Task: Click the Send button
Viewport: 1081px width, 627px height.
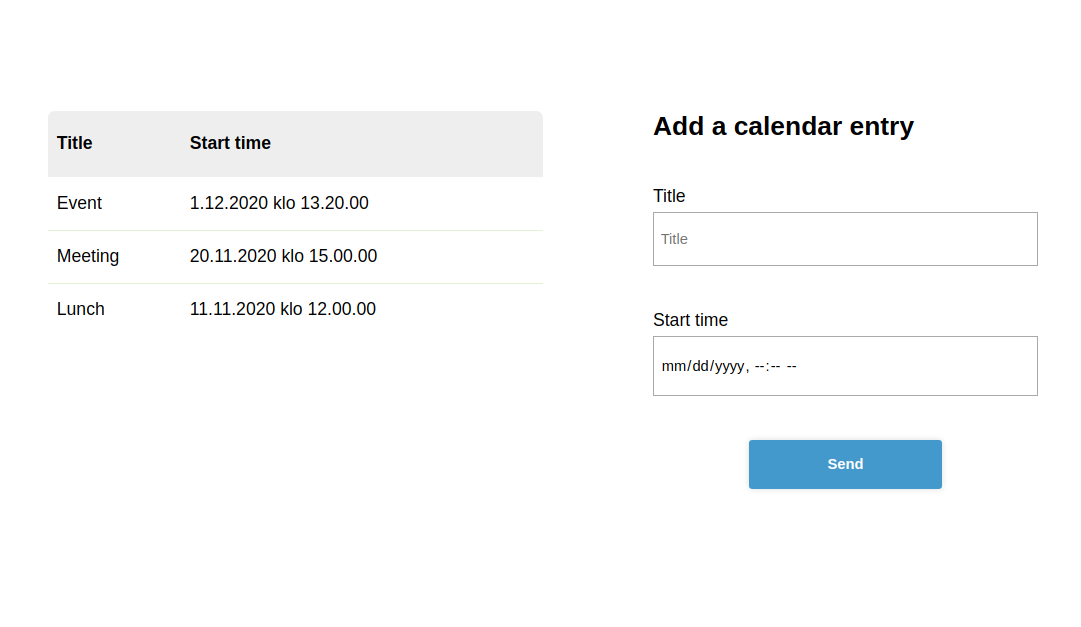Action: [845, 464]
